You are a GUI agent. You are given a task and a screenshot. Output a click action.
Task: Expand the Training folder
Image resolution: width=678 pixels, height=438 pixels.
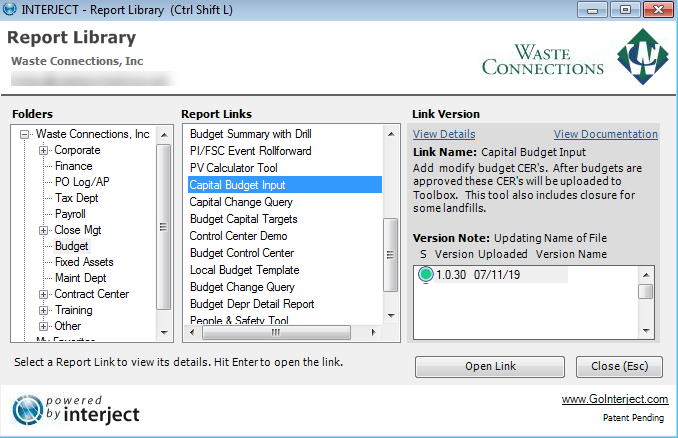[x=43, y=310]
